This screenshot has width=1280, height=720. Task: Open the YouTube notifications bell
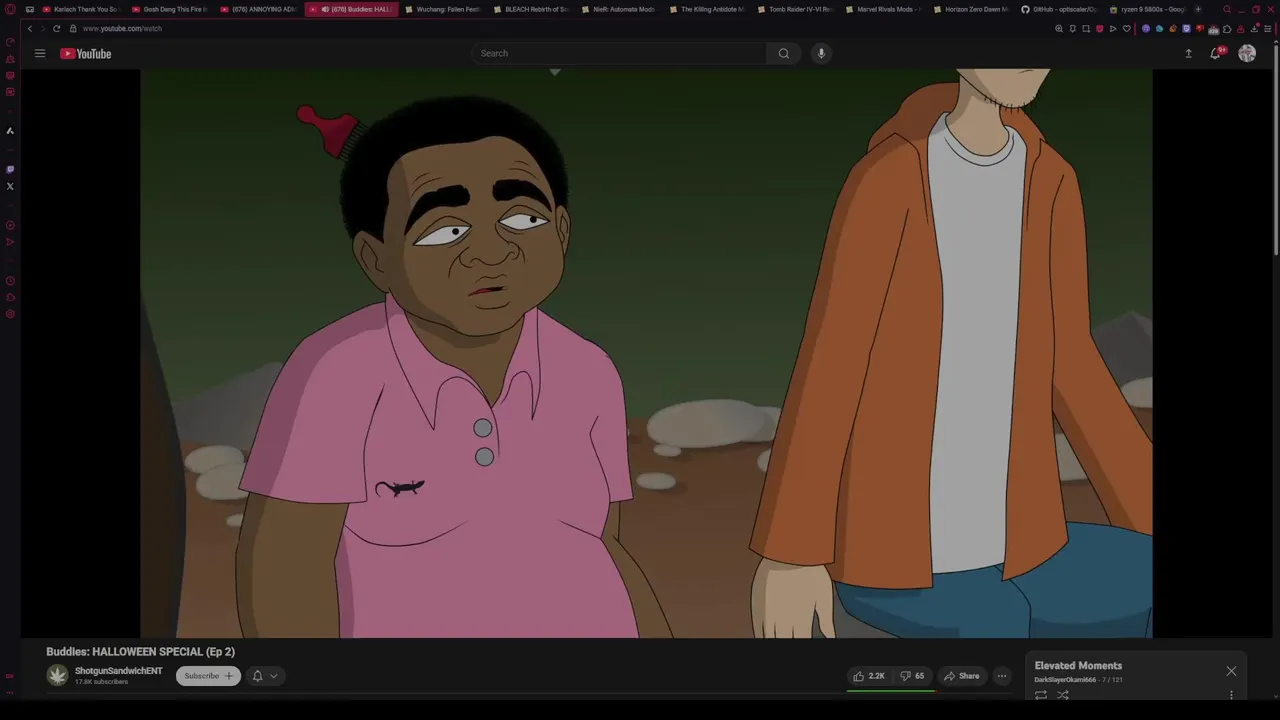tap(1215, 53)
